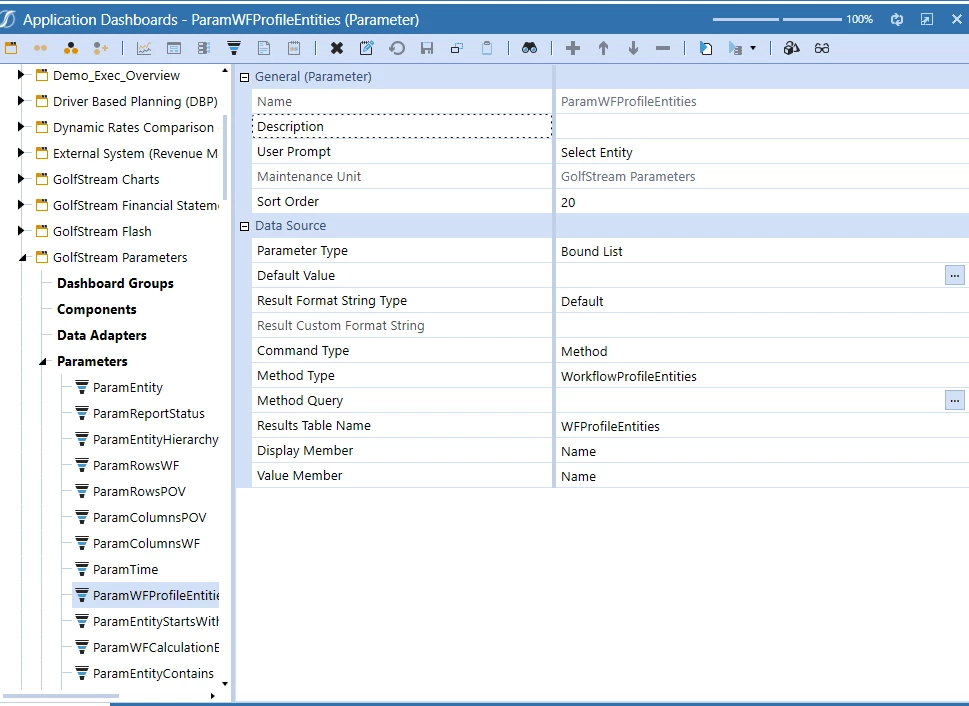This screenshot has width=969, height=706.
Task: Expand the GolfStream Charts tree node
Action: point(20,179)
